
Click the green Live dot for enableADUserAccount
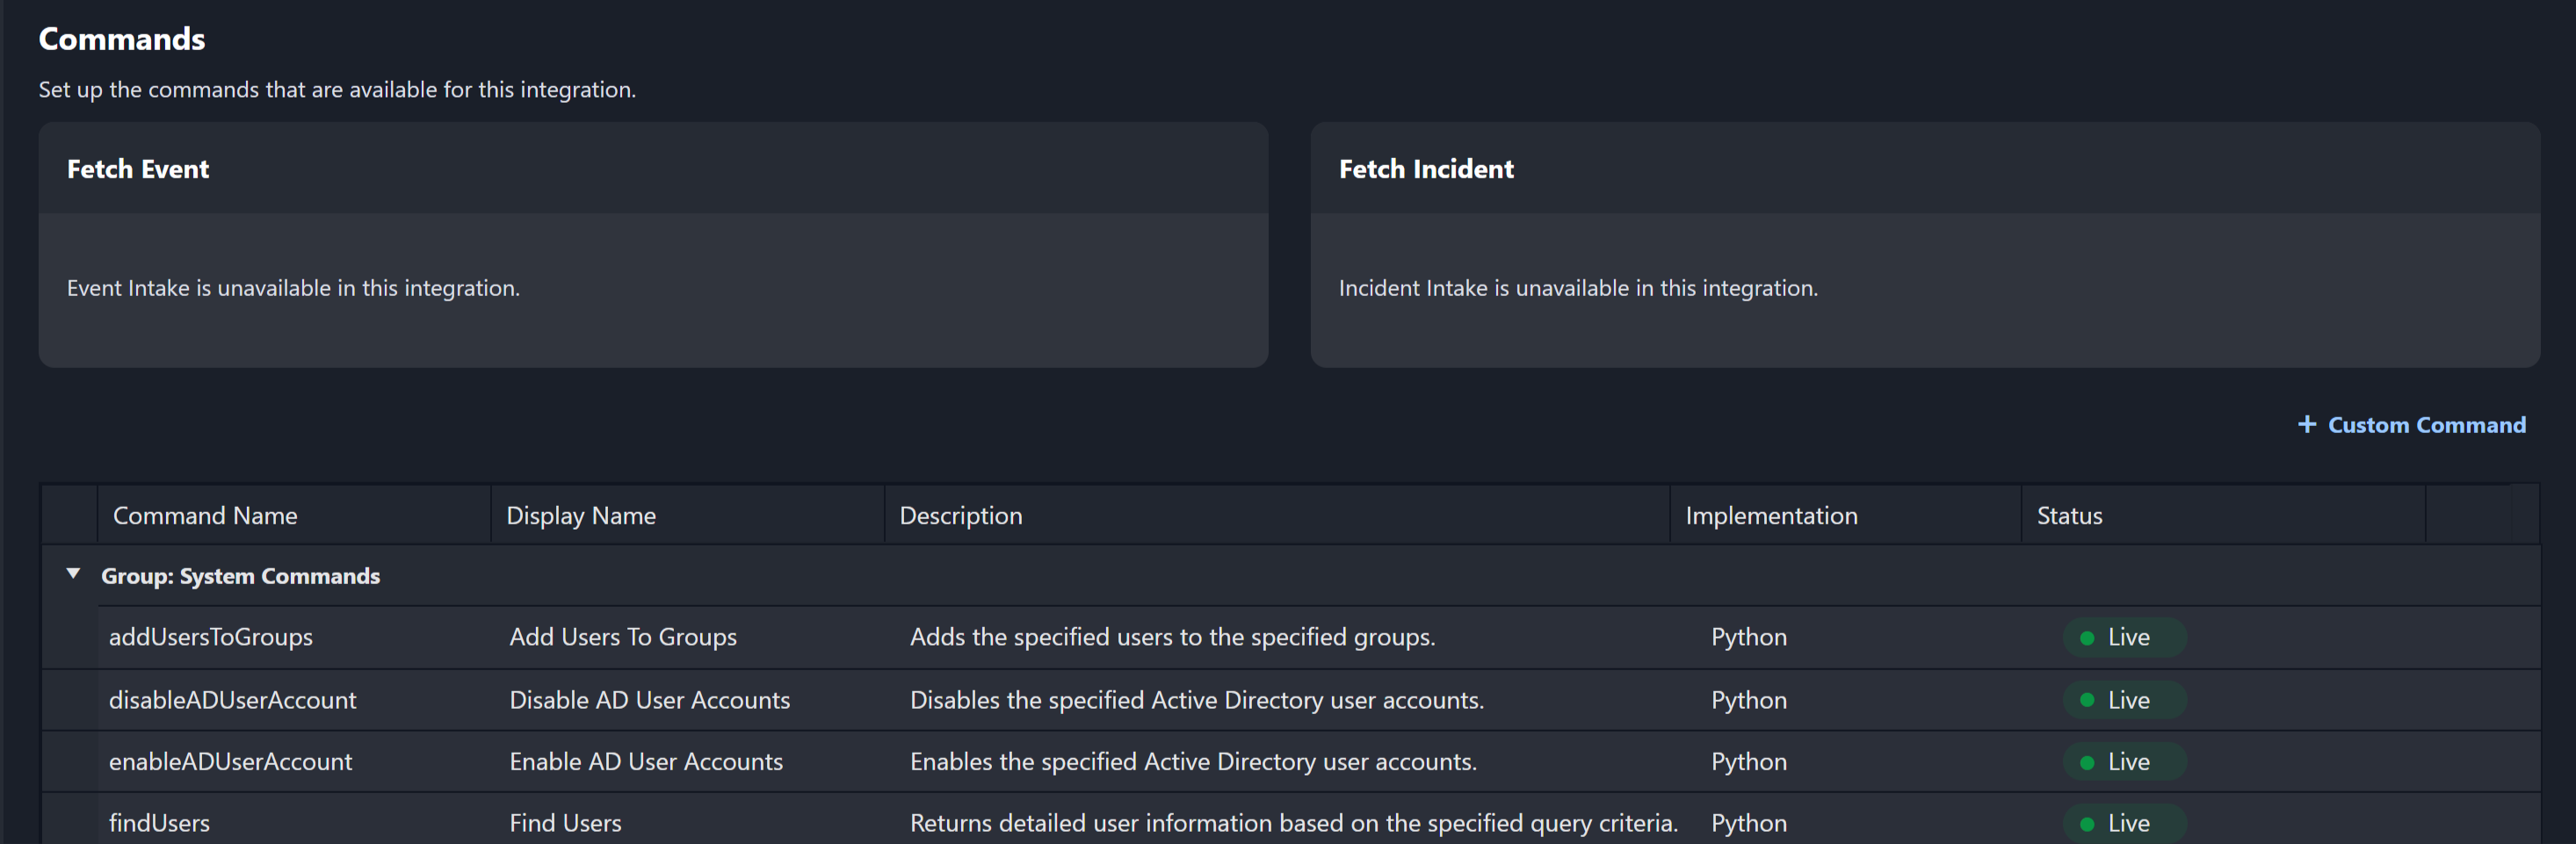coord(2087,762)
